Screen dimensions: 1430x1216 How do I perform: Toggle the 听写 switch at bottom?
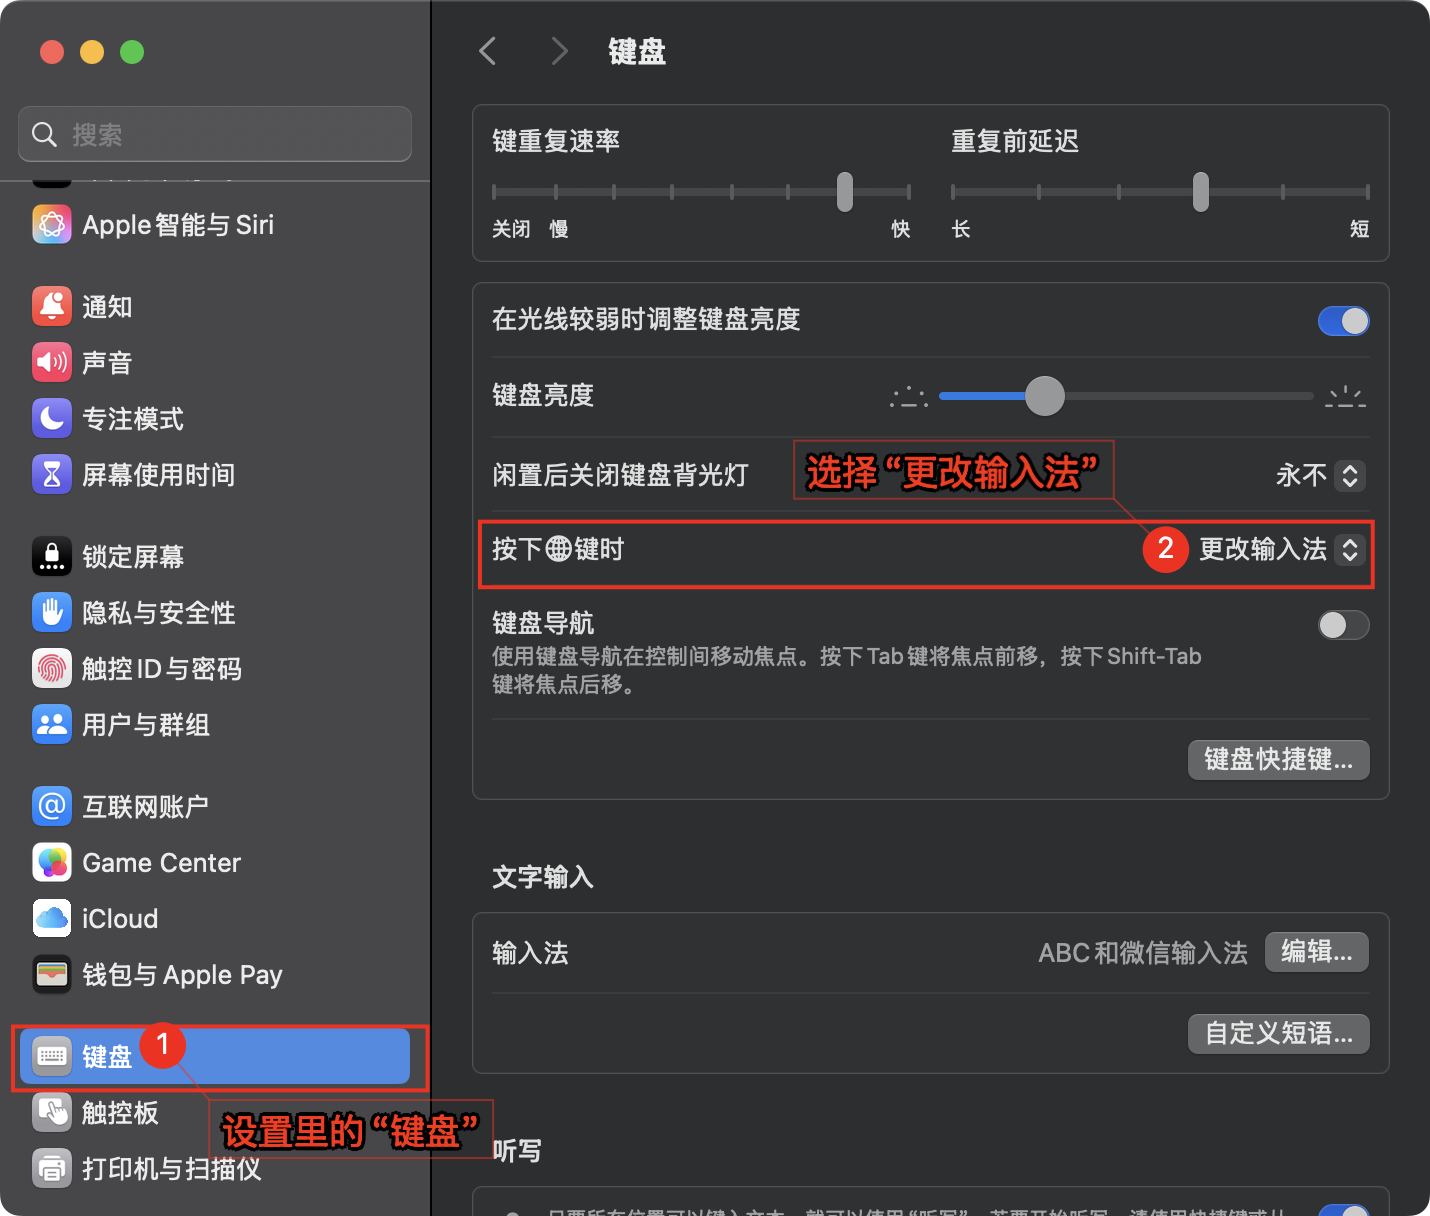click(1343, 1210)
